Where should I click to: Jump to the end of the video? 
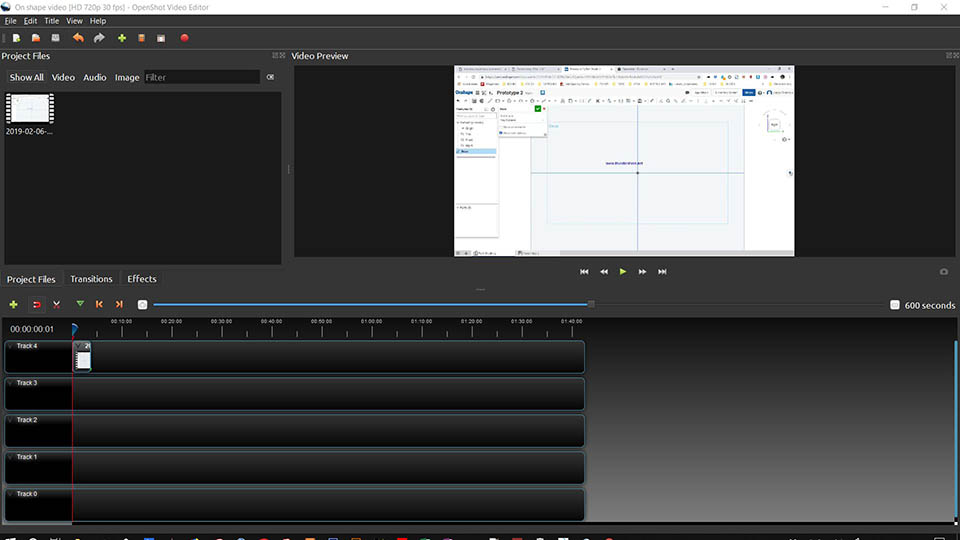(662, 271)
